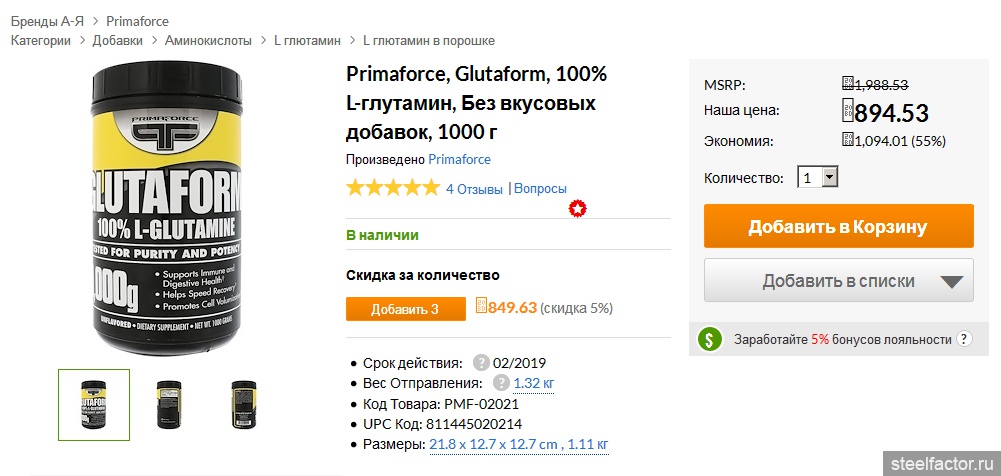The height and width of the screenshot is (476, 1001).
Task: Click the 1.32 кг shipping weight link
Action: tap(534, 383)
